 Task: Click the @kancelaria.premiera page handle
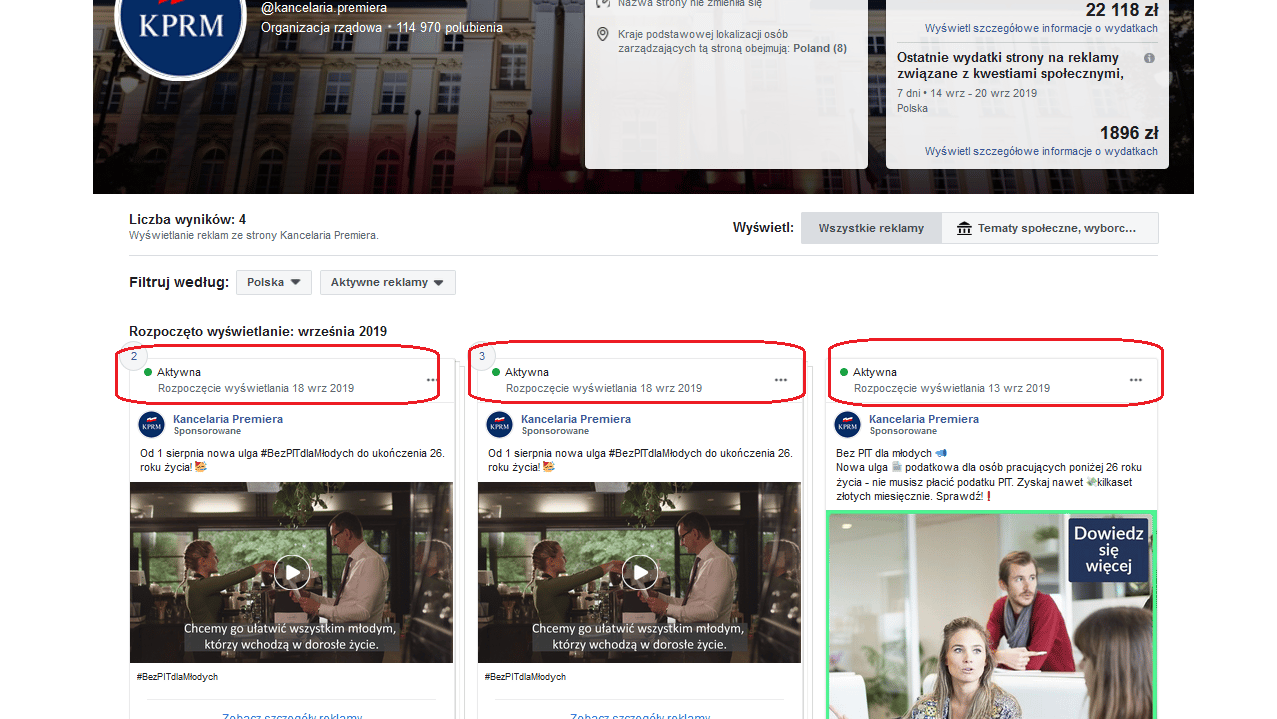pos(324,8)
